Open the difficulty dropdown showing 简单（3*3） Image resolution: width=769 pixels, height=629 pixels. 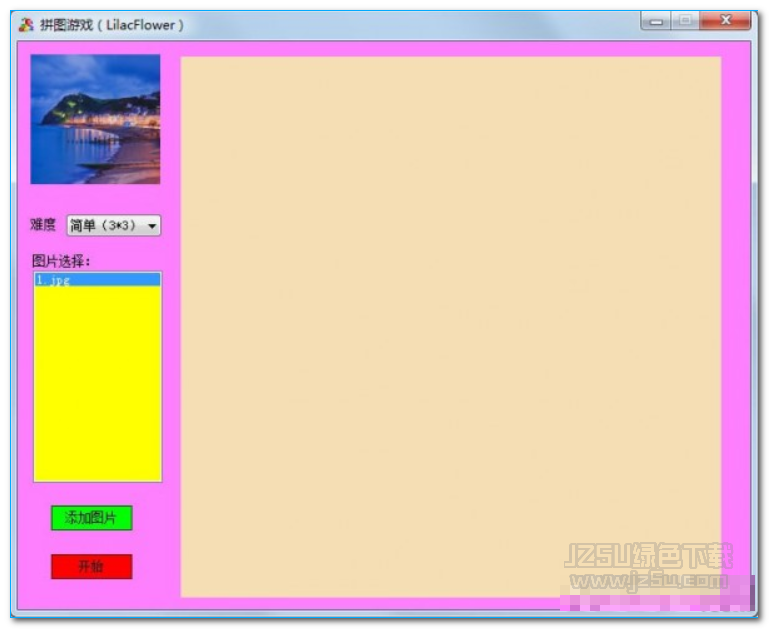click(x=114, y=226)
